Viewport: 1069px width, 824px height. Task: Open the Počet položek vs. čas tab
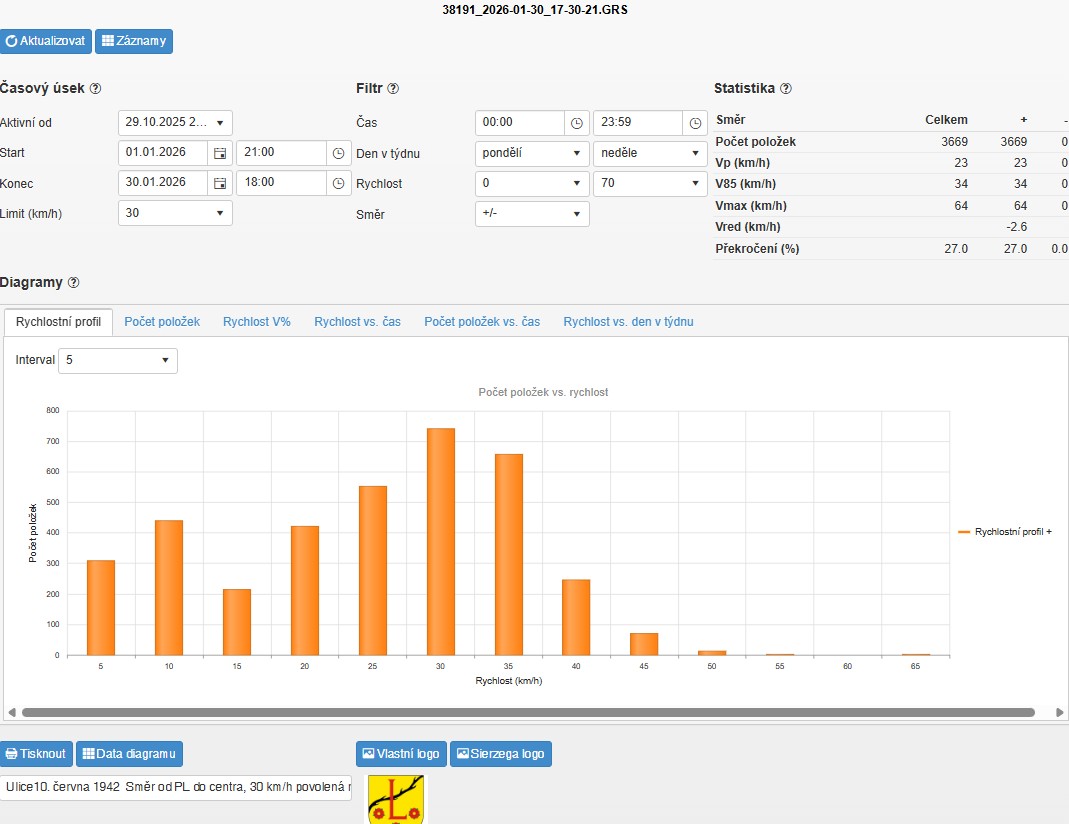[x=482, y=322]
